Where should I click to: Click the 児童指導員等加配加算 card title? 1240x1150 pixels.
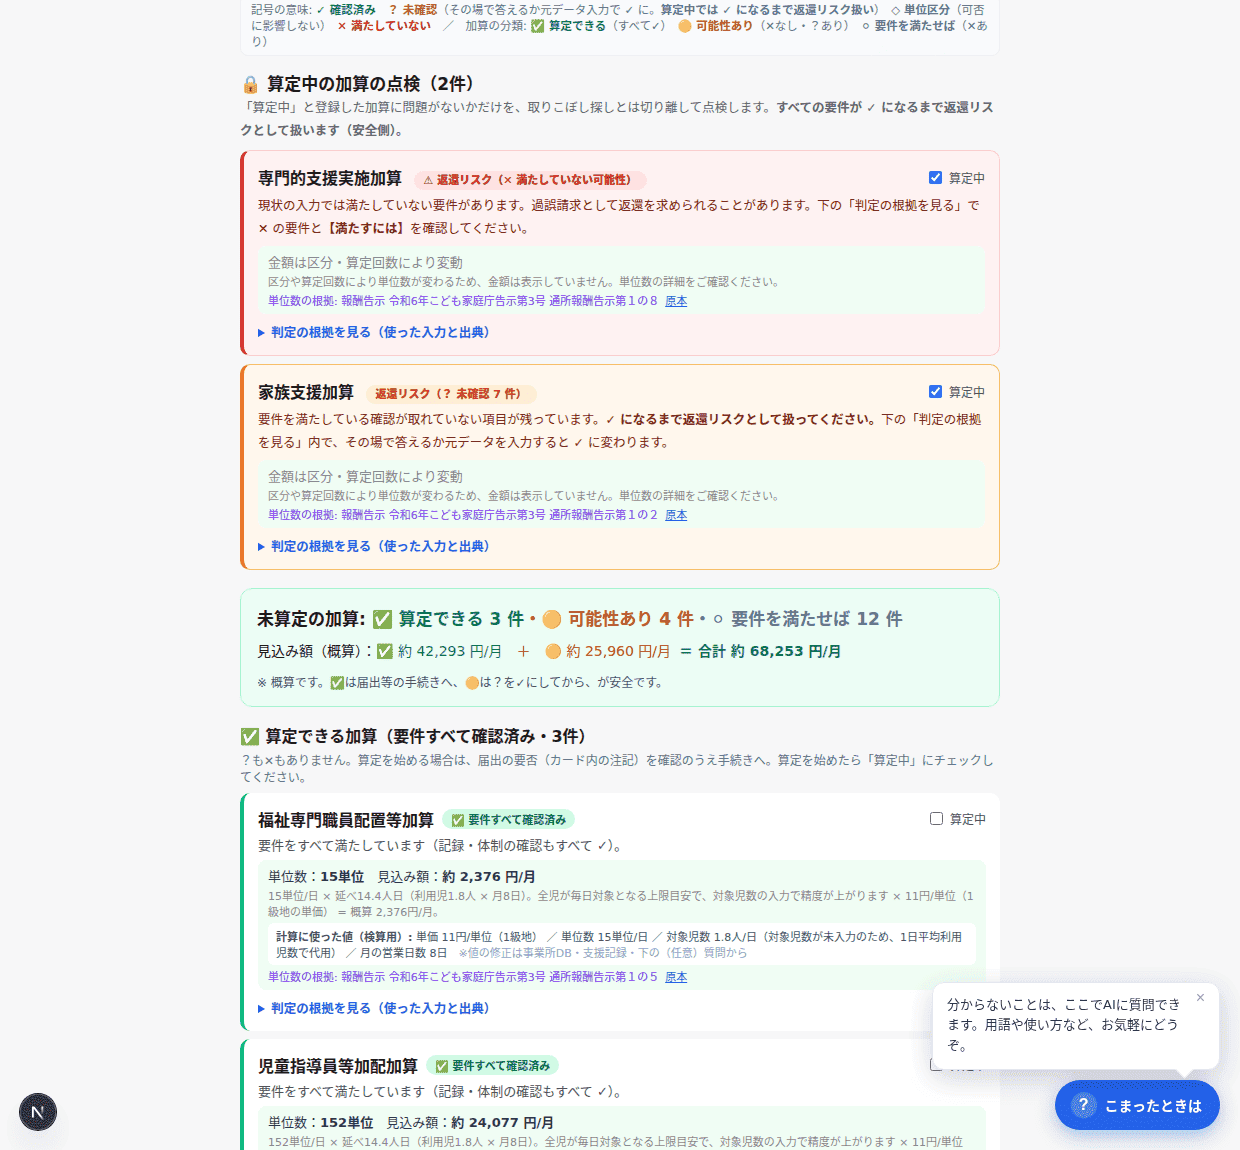point(338,1066)
